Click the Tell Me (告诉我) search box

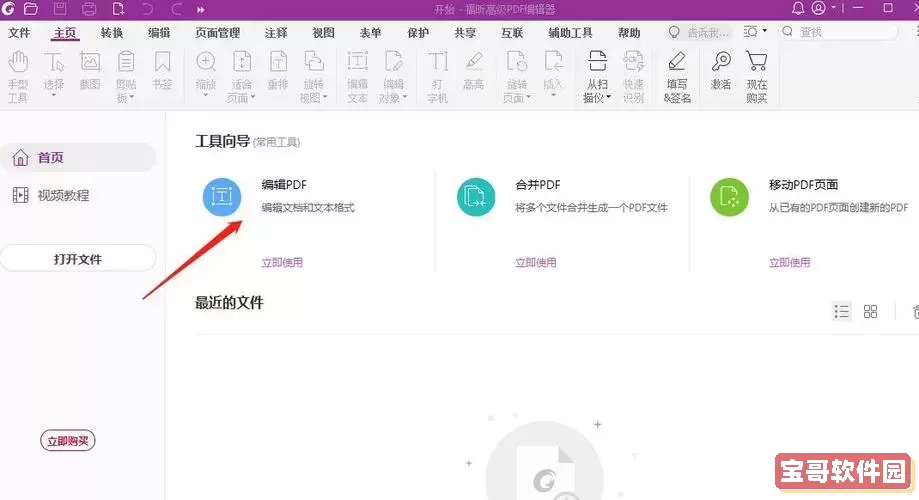pyautogui.click(x=701, y=32)
